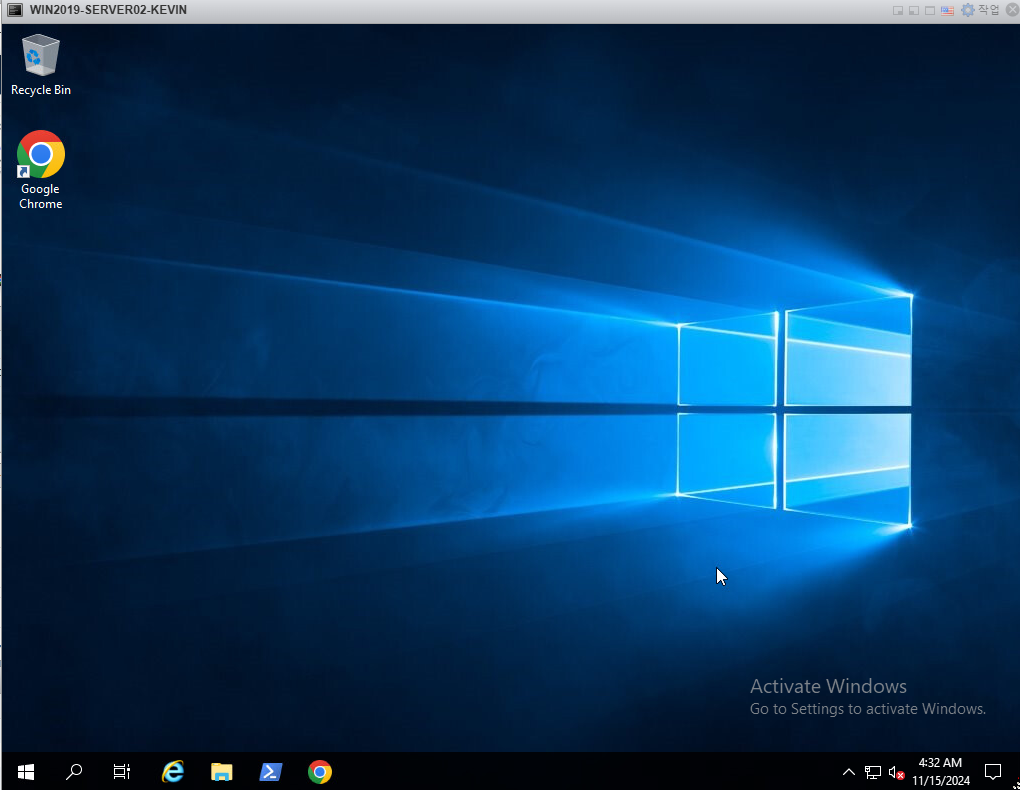Click the second console view mode icon

[x=914, y=10]
